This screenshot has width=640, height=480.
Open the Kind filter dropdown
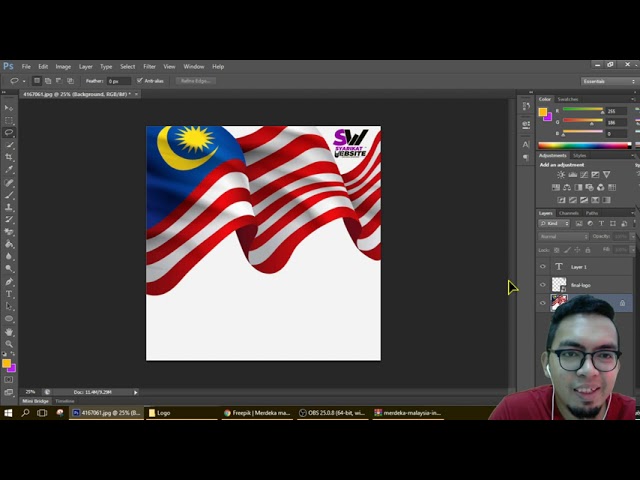554,223
